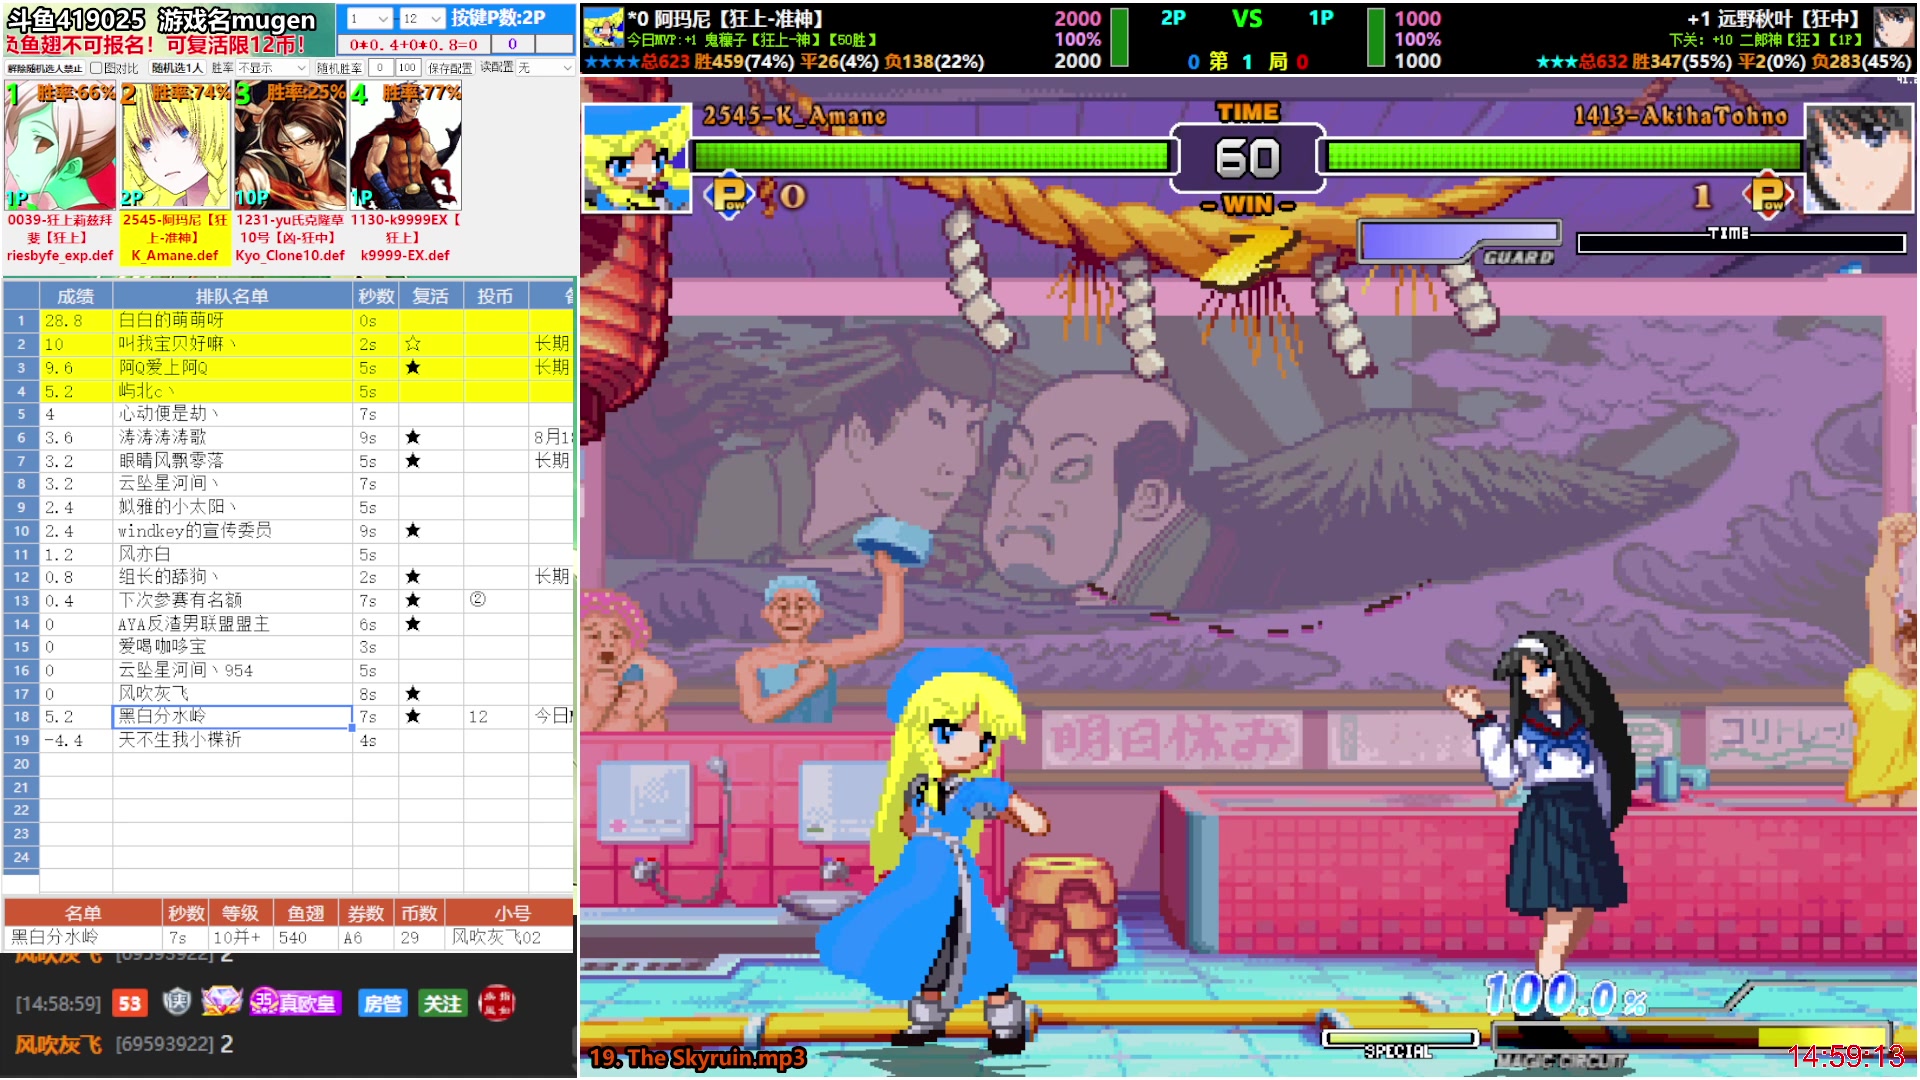Click the 阿玛尼 avatar in score header
1920x1080 pixels.
pyautogui.click(x=603, y=27)
